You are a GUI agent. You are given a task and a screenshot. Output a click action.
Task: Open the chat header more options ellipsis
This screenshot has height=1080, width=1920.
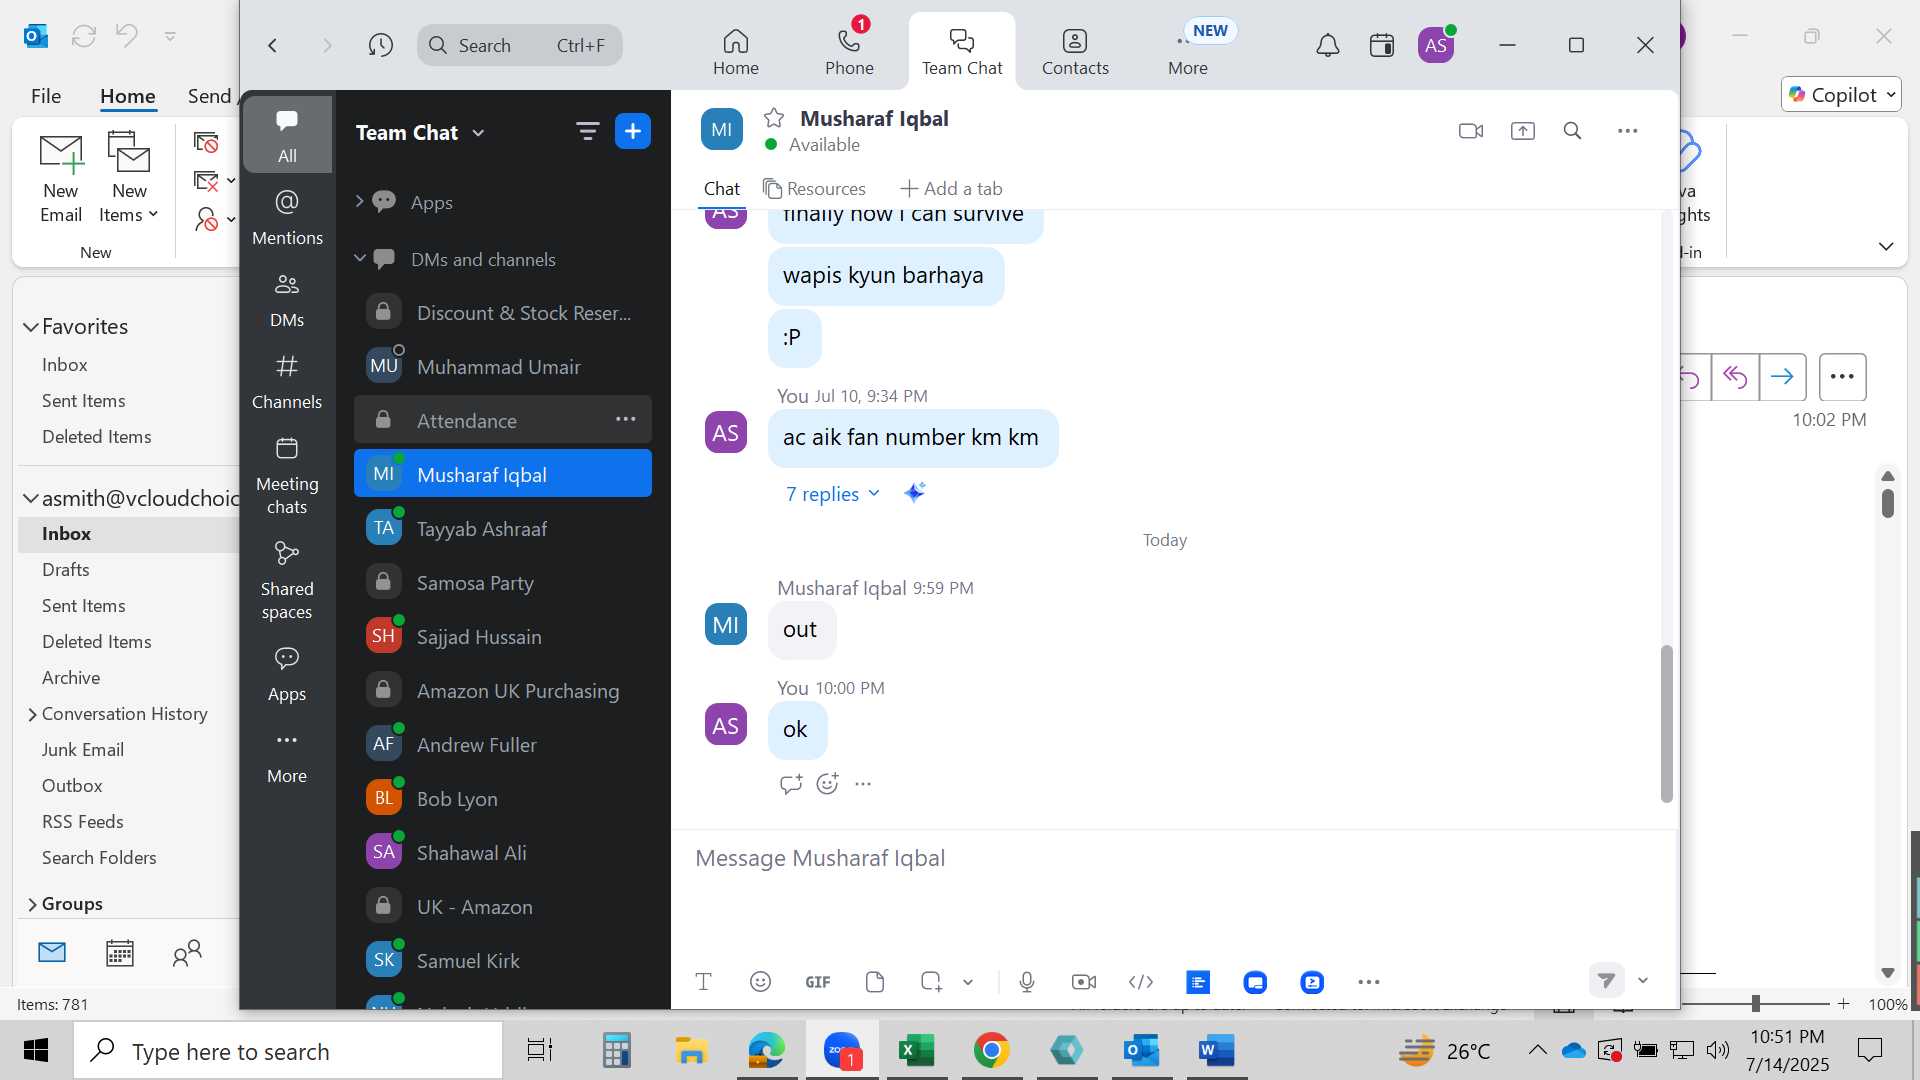(x=1627, y=131)
